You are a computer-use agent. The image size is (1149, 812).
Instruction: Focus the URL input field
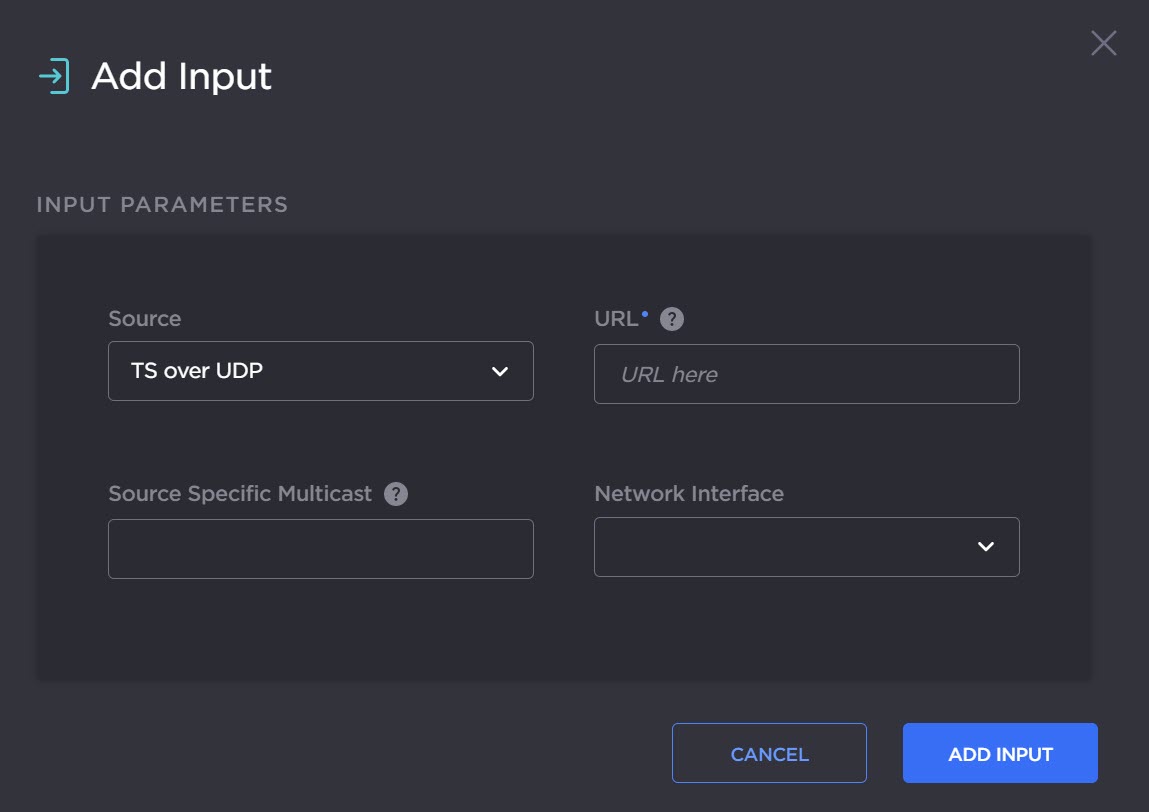[x=806, y=374]
